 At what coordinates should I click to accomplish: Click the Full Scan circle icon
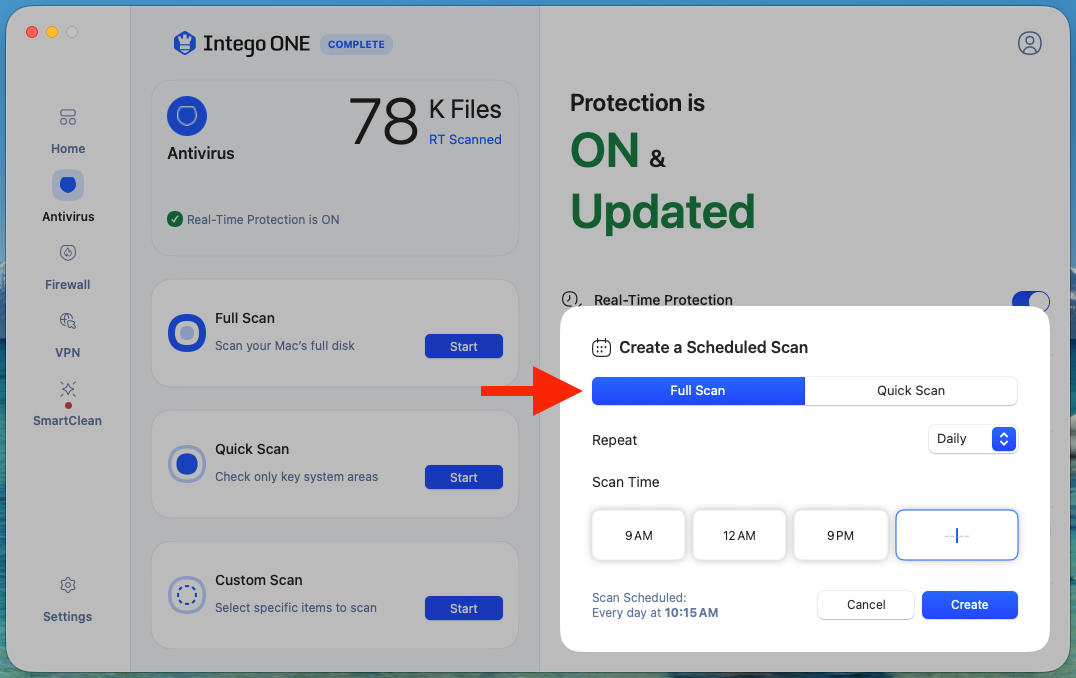pos(187,333)
